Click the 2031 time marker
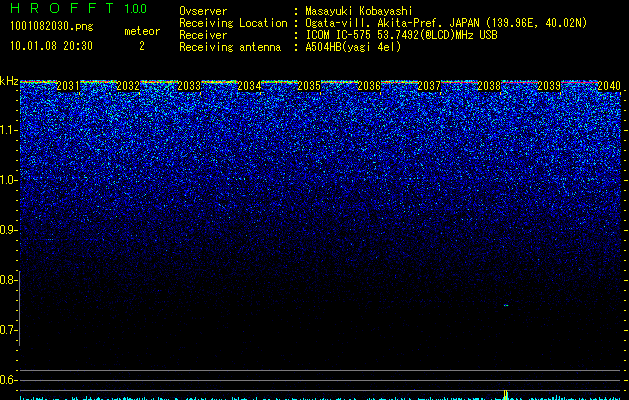This screenshot has height=400, width=629. [x=68, y=86]
